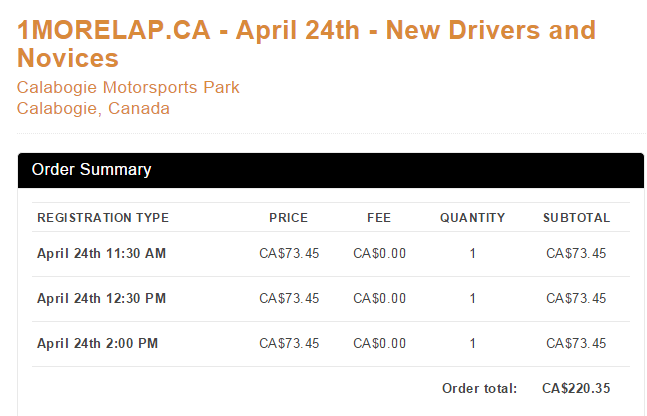Select the REGISTRATION TYPE column header

(103, 217)
